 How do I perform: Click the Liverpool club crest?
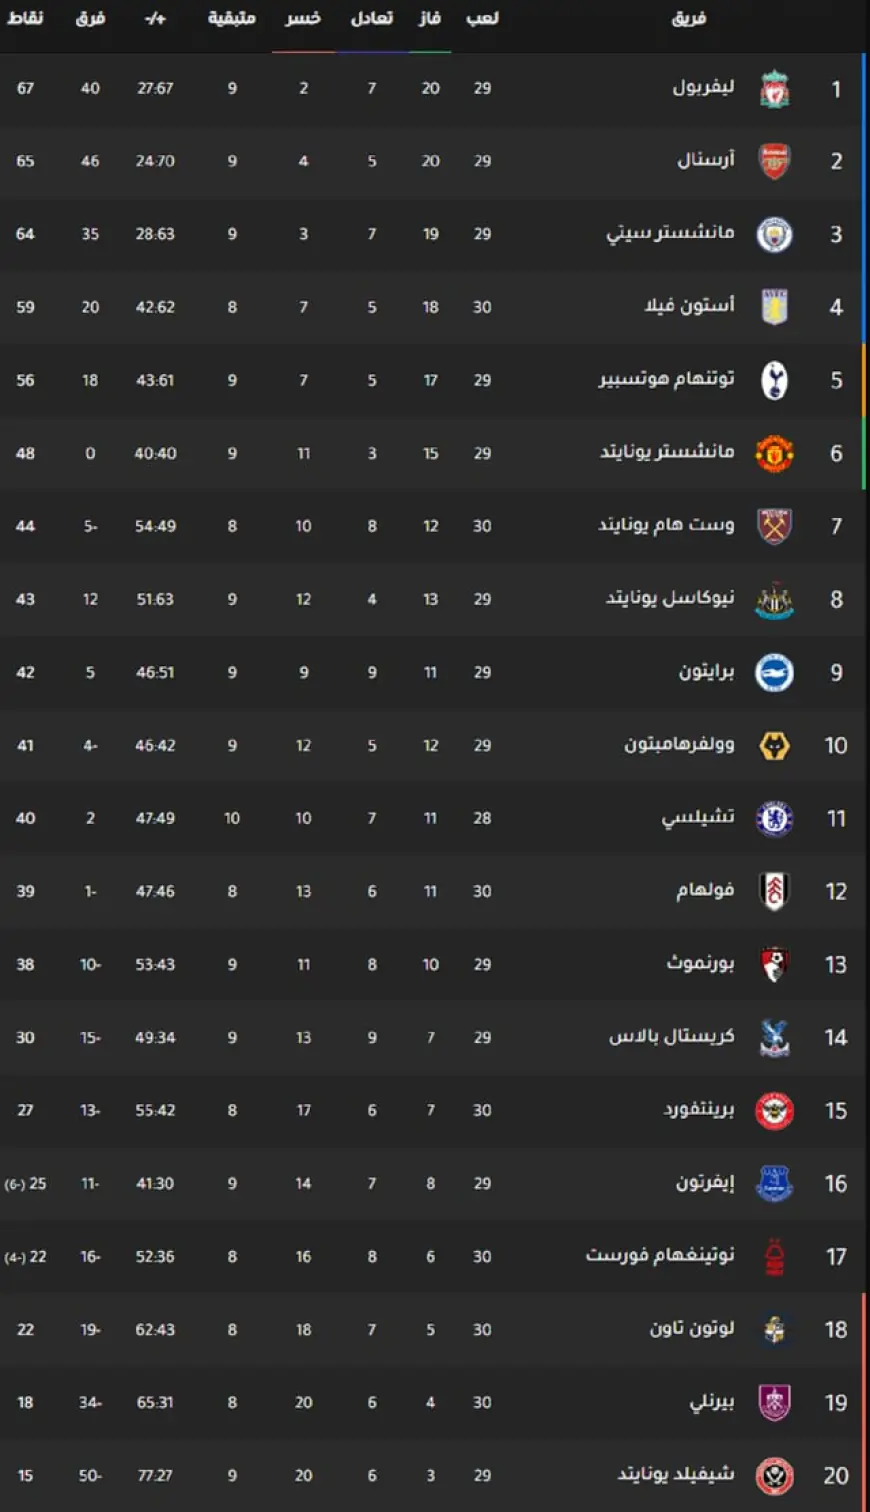pyautogui.click(x=774, y=89)
